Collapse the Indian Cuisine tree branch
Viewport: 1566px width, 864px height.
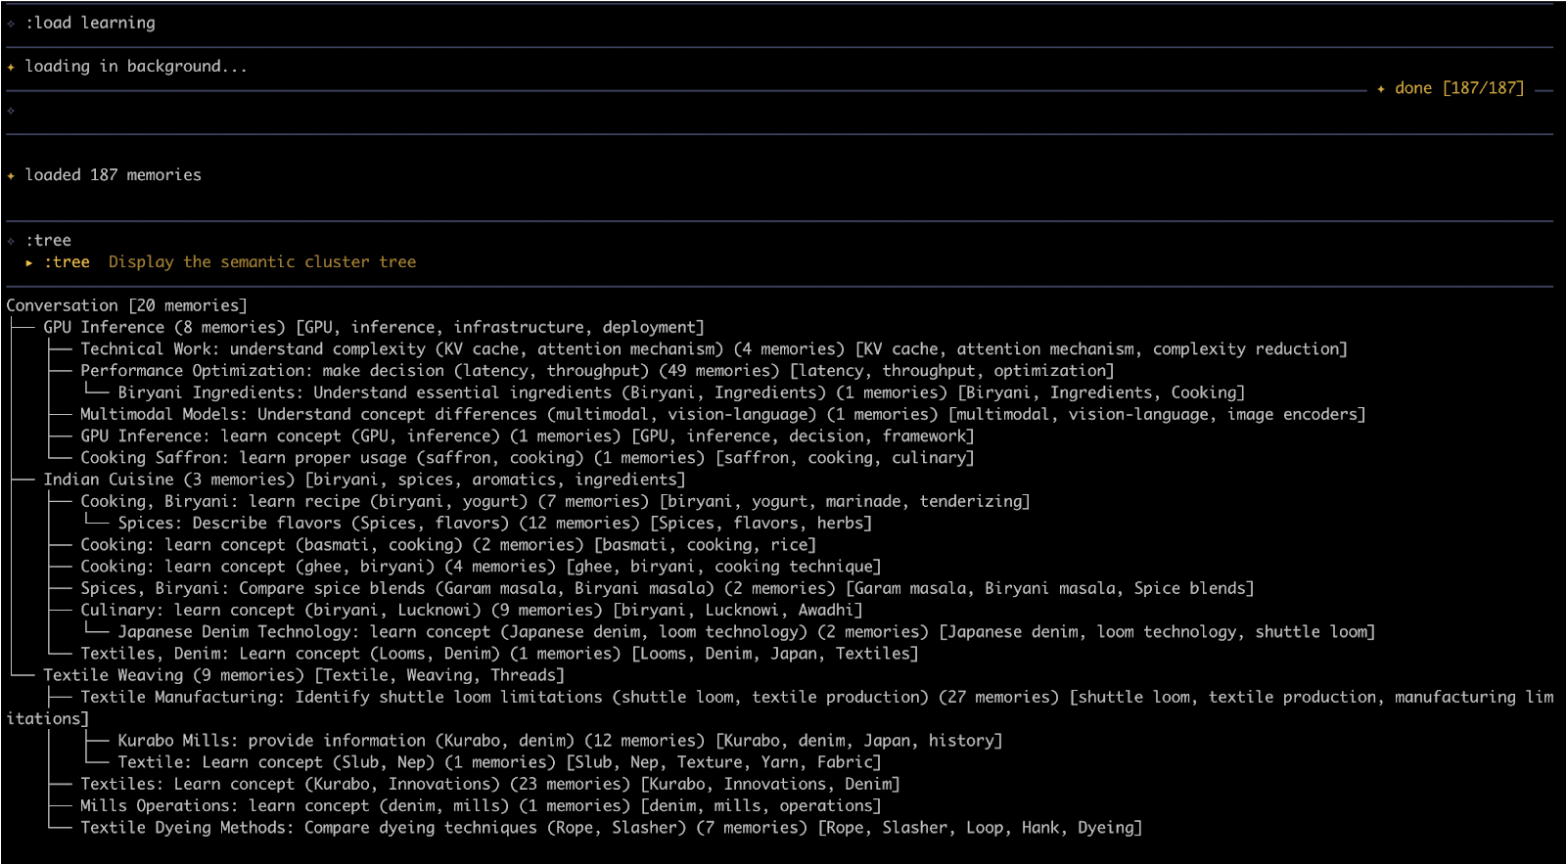click(25, 479)
